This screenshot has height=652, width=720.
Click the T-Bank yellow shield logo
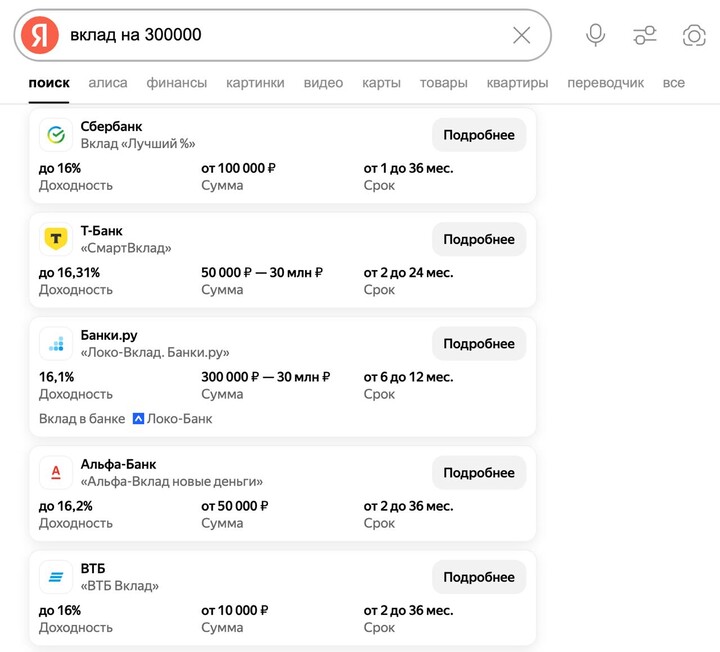[x=56, y=239]
